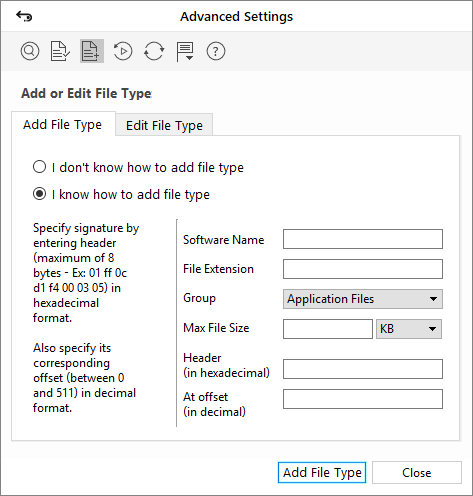
Task: Open the magnifier scan settings icon
Action: pos(30,51)
